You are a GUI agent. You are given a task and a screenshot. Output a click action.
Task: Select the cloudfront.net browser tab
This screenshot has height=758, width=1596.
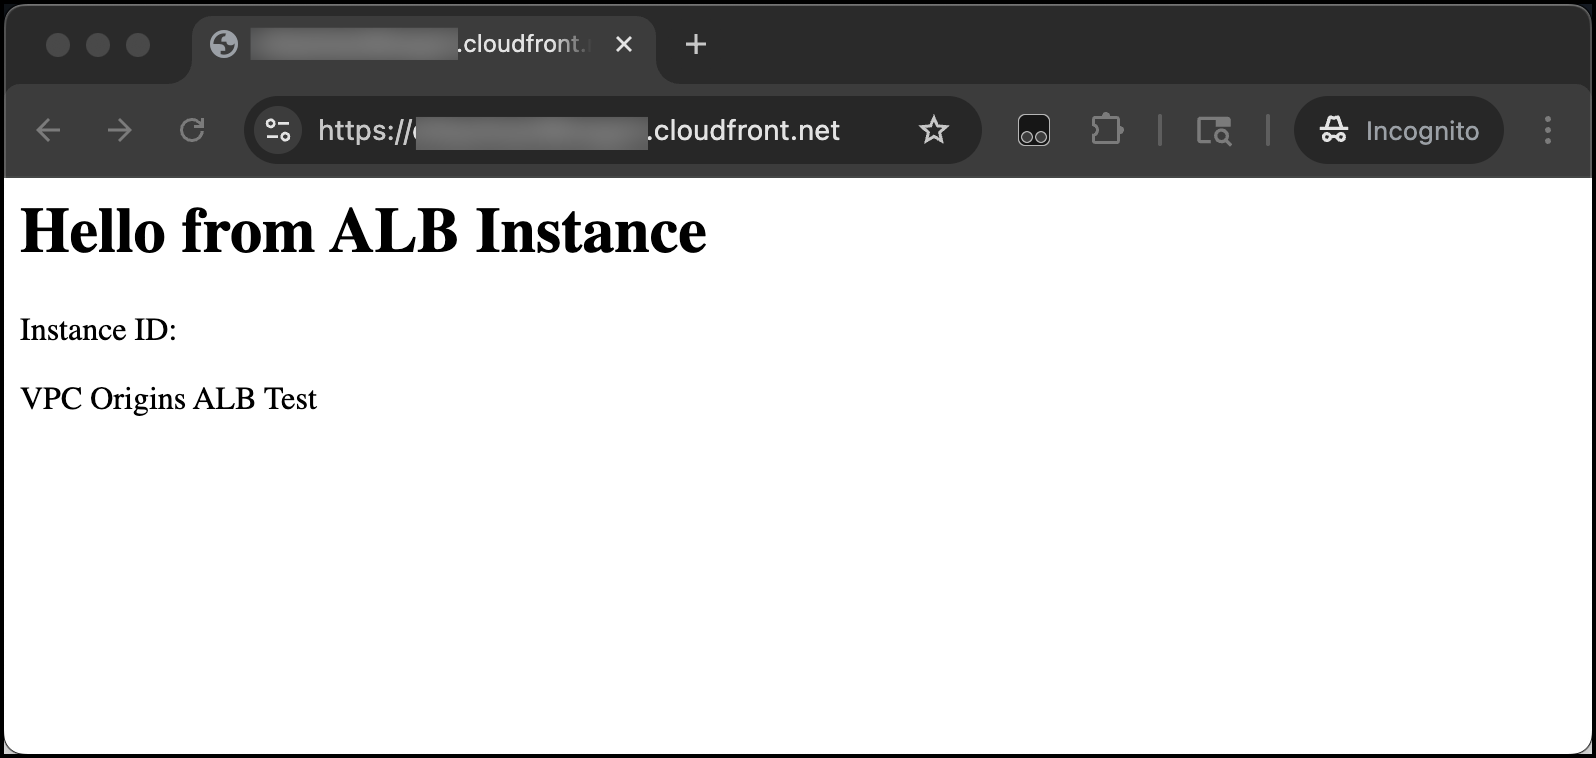[420, 44]
